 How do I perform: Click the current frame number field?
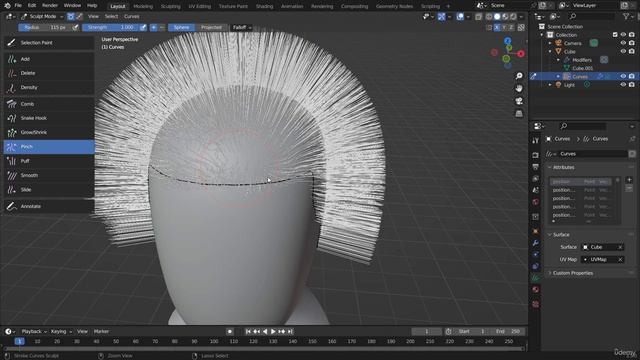pos(427,331)
